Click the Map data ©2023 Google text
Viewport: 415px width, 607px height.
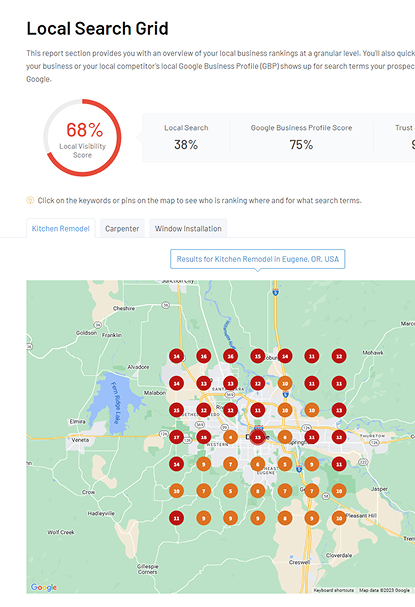(x=384, y=590)
